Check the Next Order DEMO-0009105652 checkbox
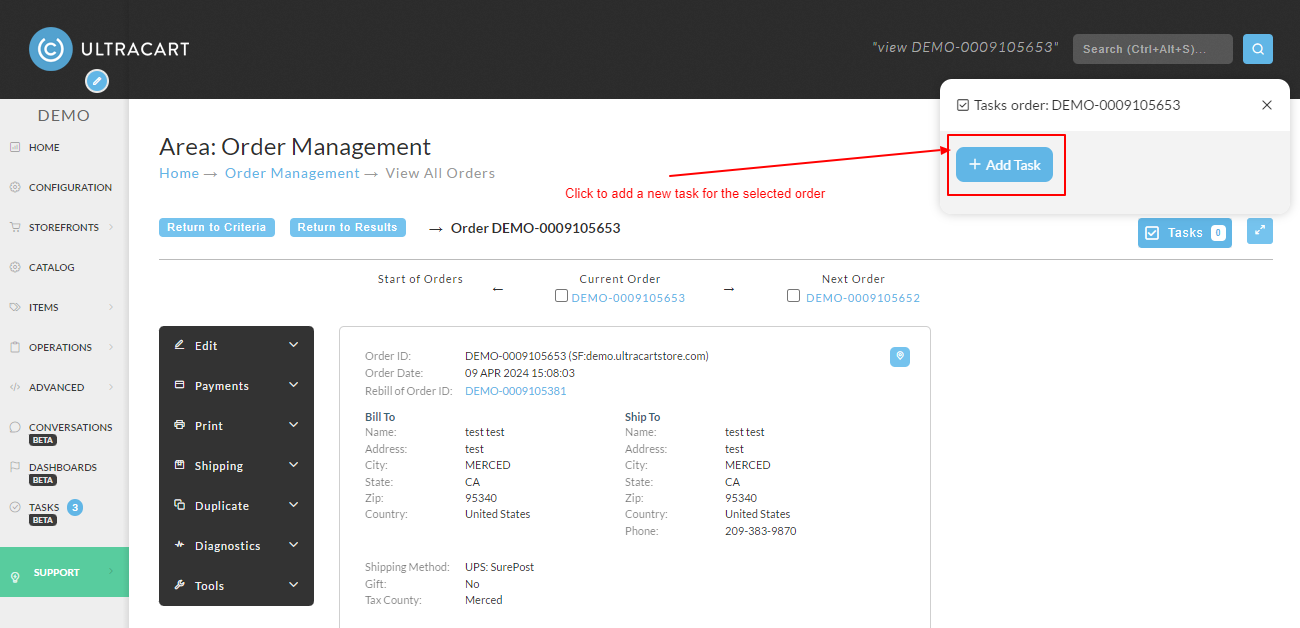Image resolution: width=1300 pixels, height=628 pixels. pos(794,296)
